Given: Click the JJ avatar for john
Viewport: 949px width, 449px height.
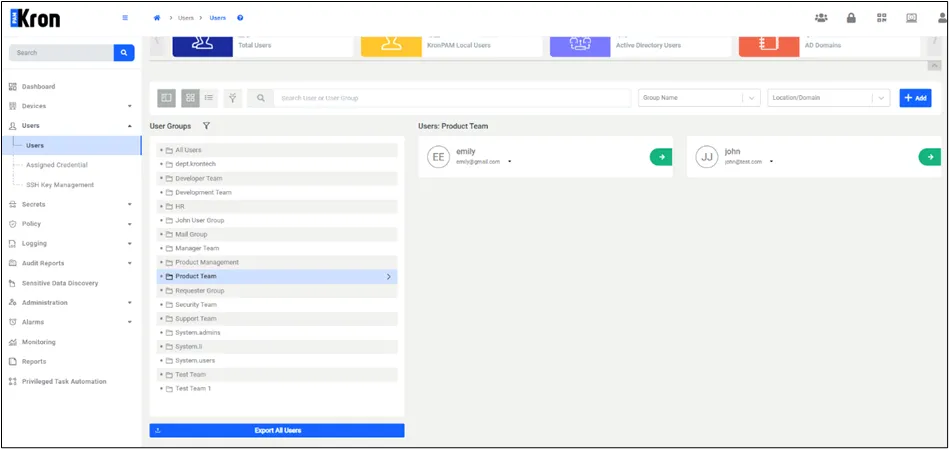Looking at the screenshot, I should (706, 157).
